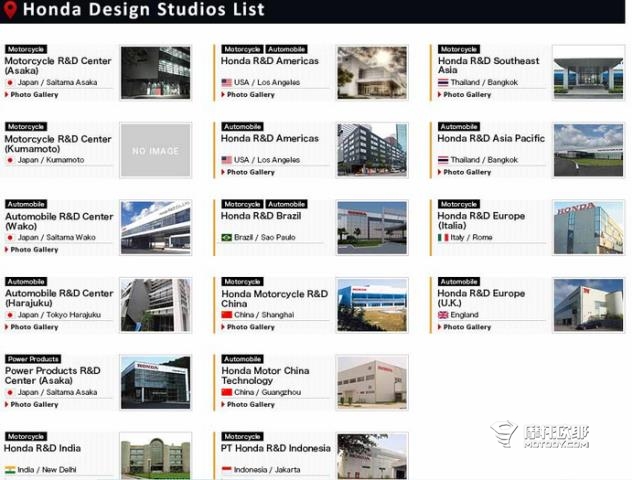Screen dimensions: 633x480
Task: Click the red location pin icon in header
Action: pos(10,10)
